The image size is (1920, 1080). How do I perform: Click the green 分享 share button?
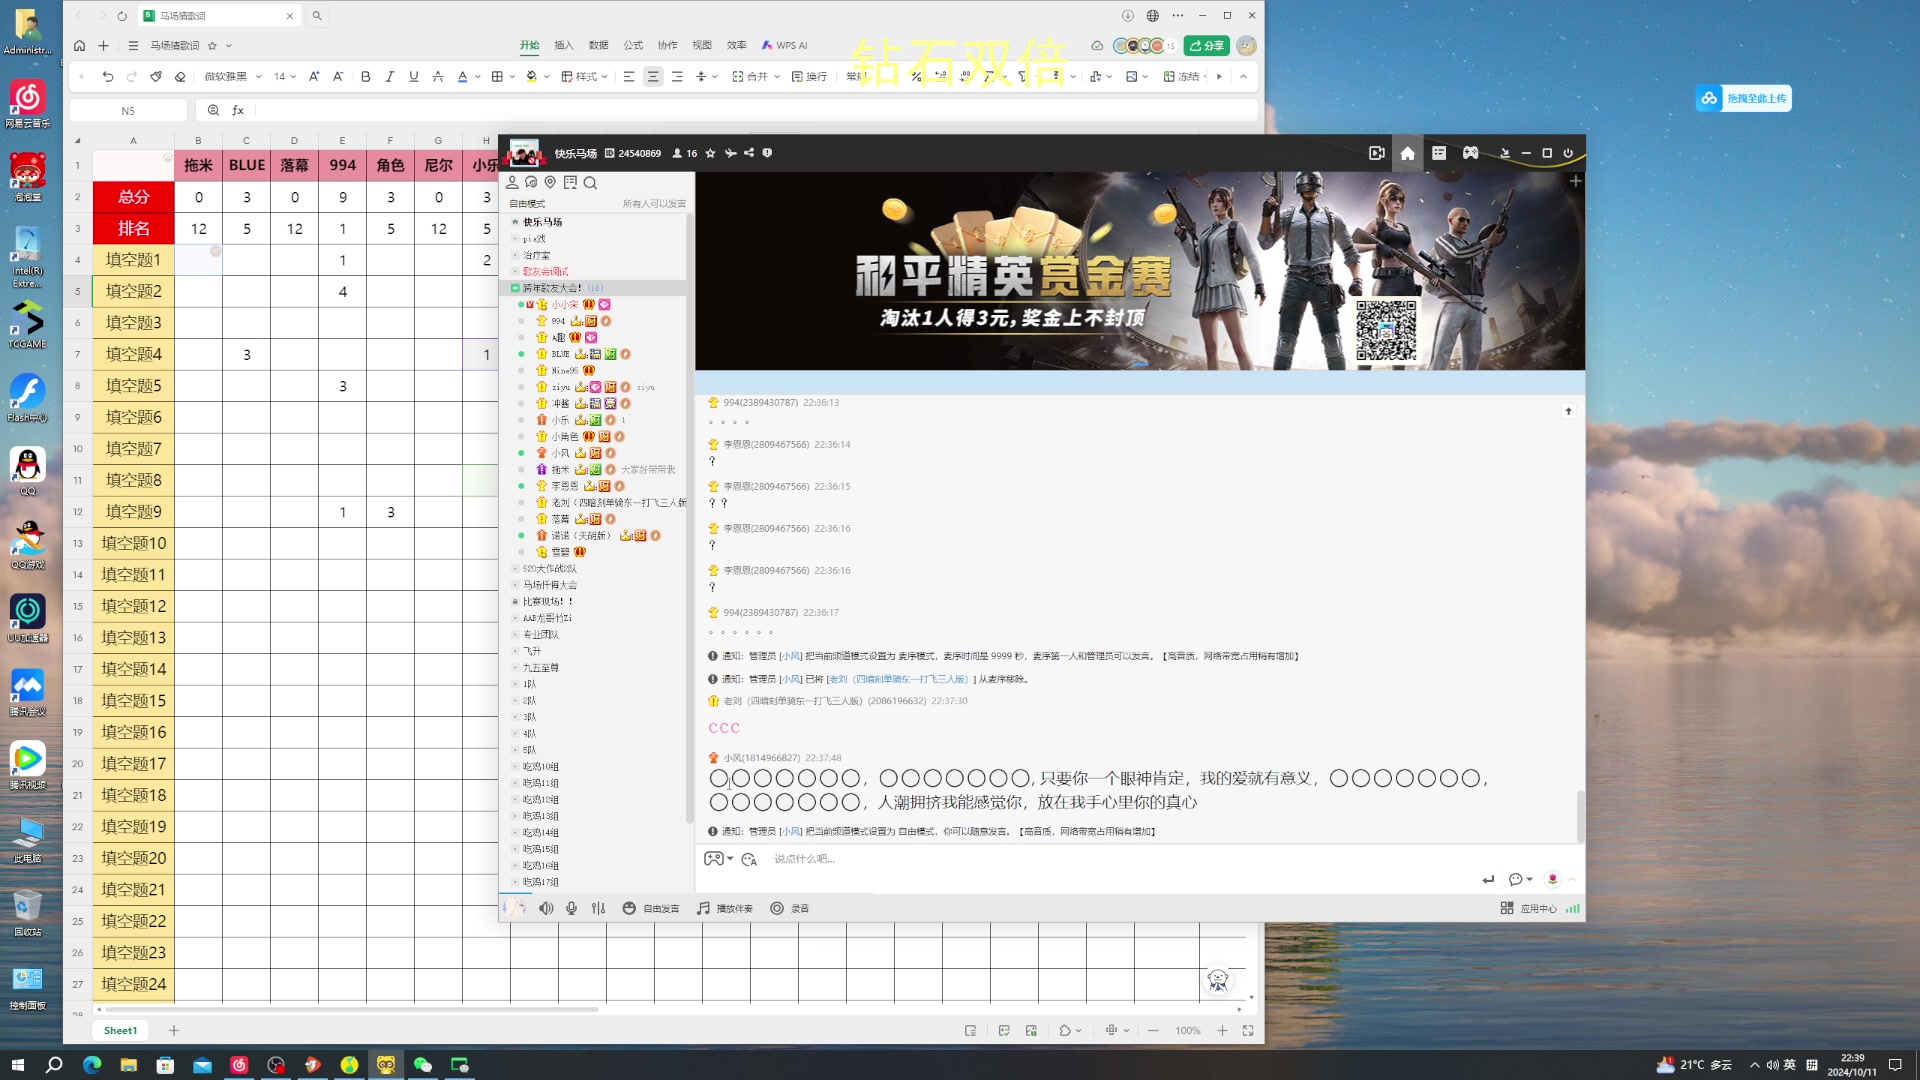click(1206, 45)
